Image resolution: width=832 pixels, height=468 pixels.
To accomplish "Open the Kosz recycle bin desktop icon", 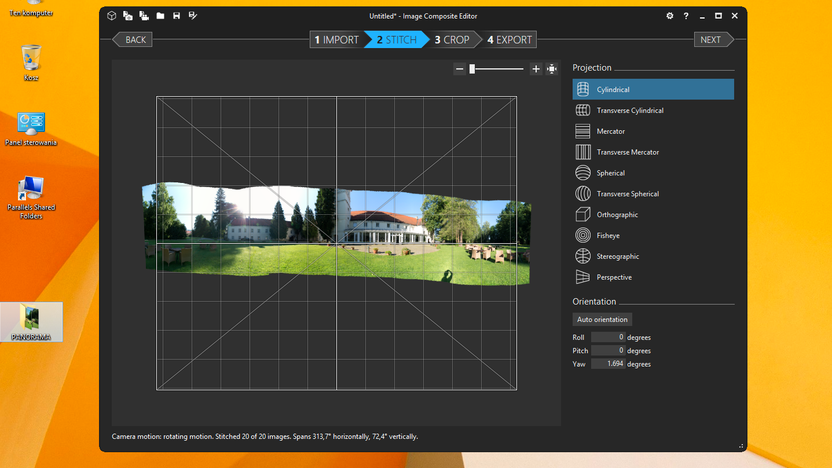I will pos(31,63).
